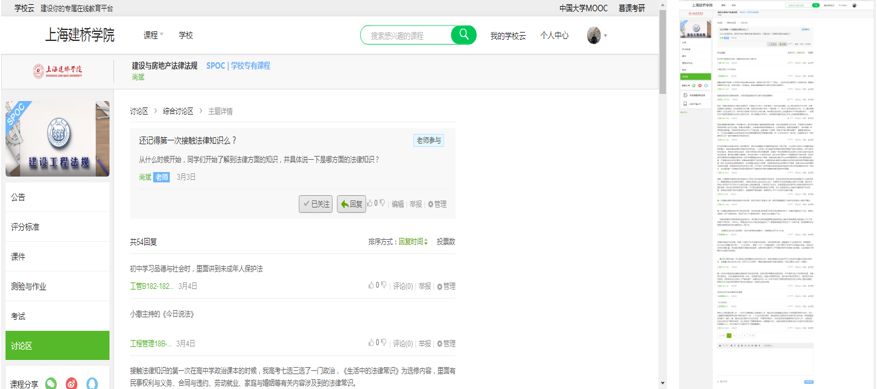This screenshot has width=877, height=389.
Task: Click the topic title 还记得第一次接触法律知识么？
Action: (x=187, y=140)
